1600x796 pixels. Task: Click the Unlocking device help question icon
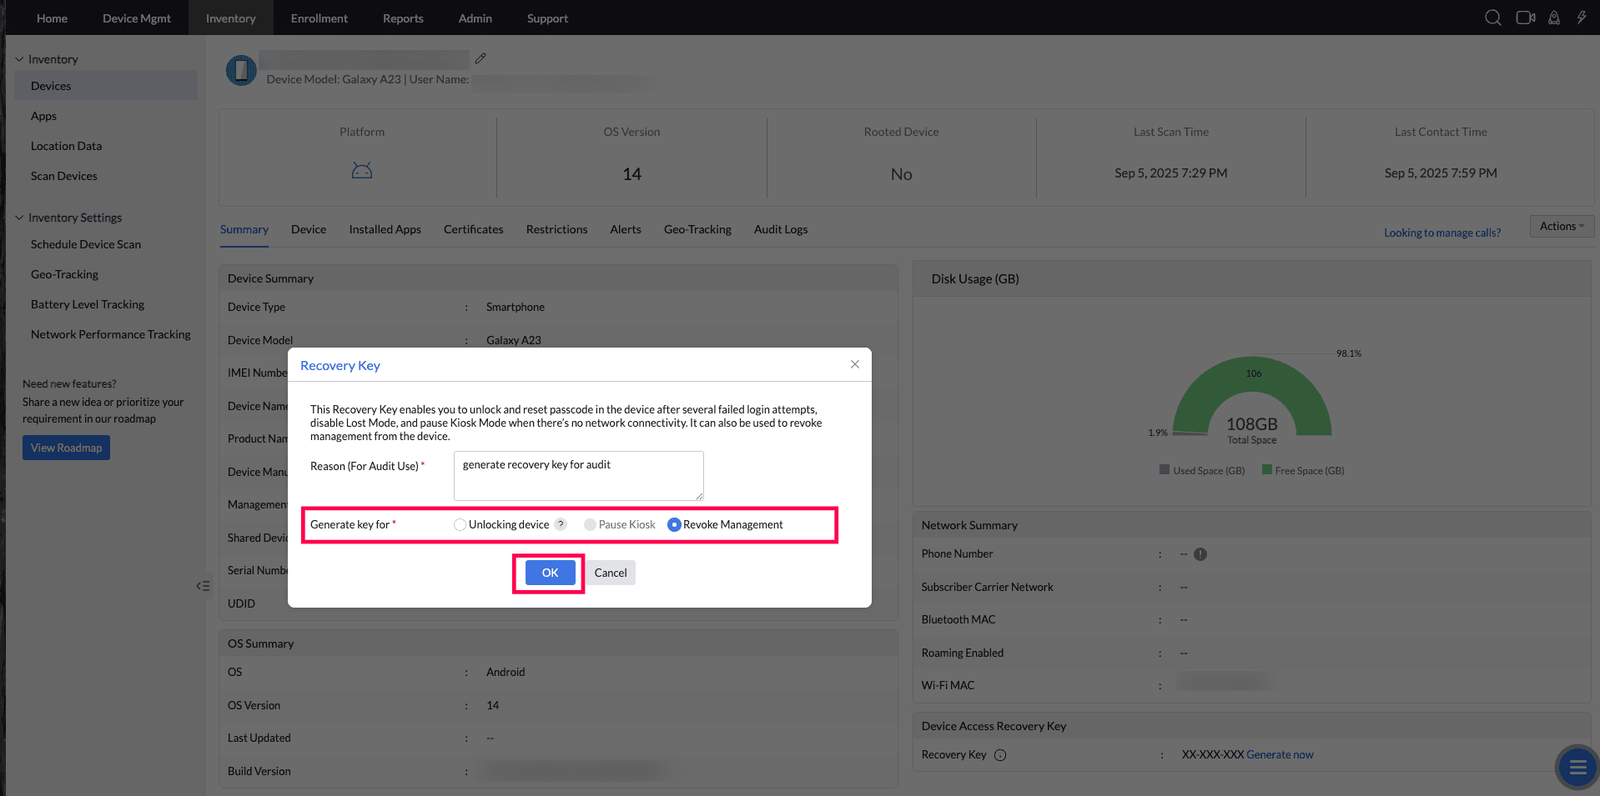(561, 524)
